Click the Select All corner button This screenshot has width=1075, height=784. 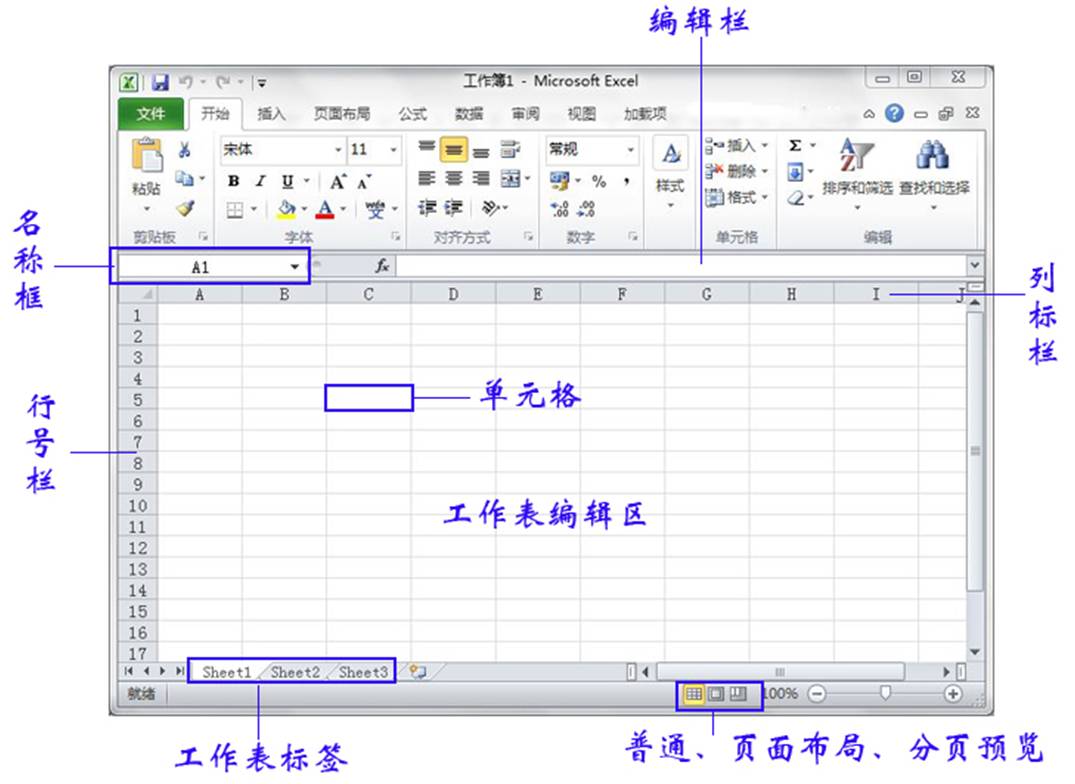tap(138, 294)
